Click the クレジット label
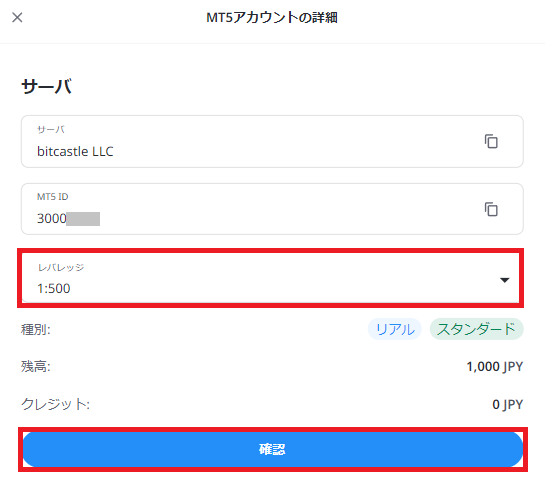The image size is (545, 484). [x=55, y=404]
